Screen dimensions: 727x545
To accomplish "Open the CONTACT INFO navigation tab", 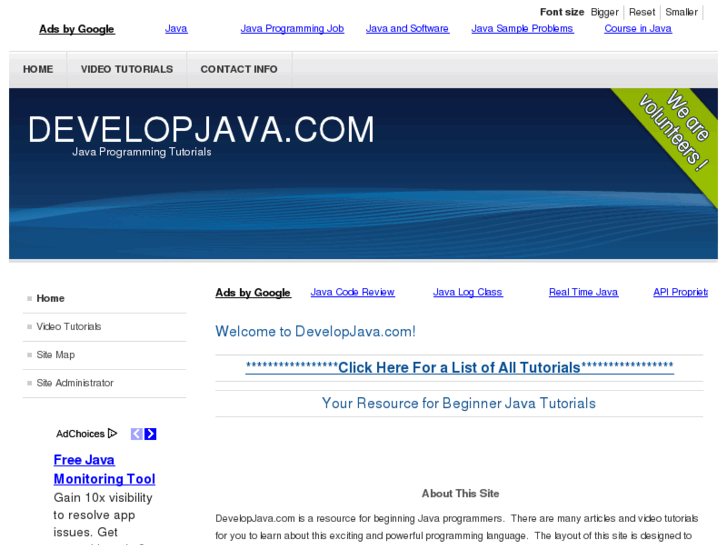I will pyautogui.click(x=239, y=69).
